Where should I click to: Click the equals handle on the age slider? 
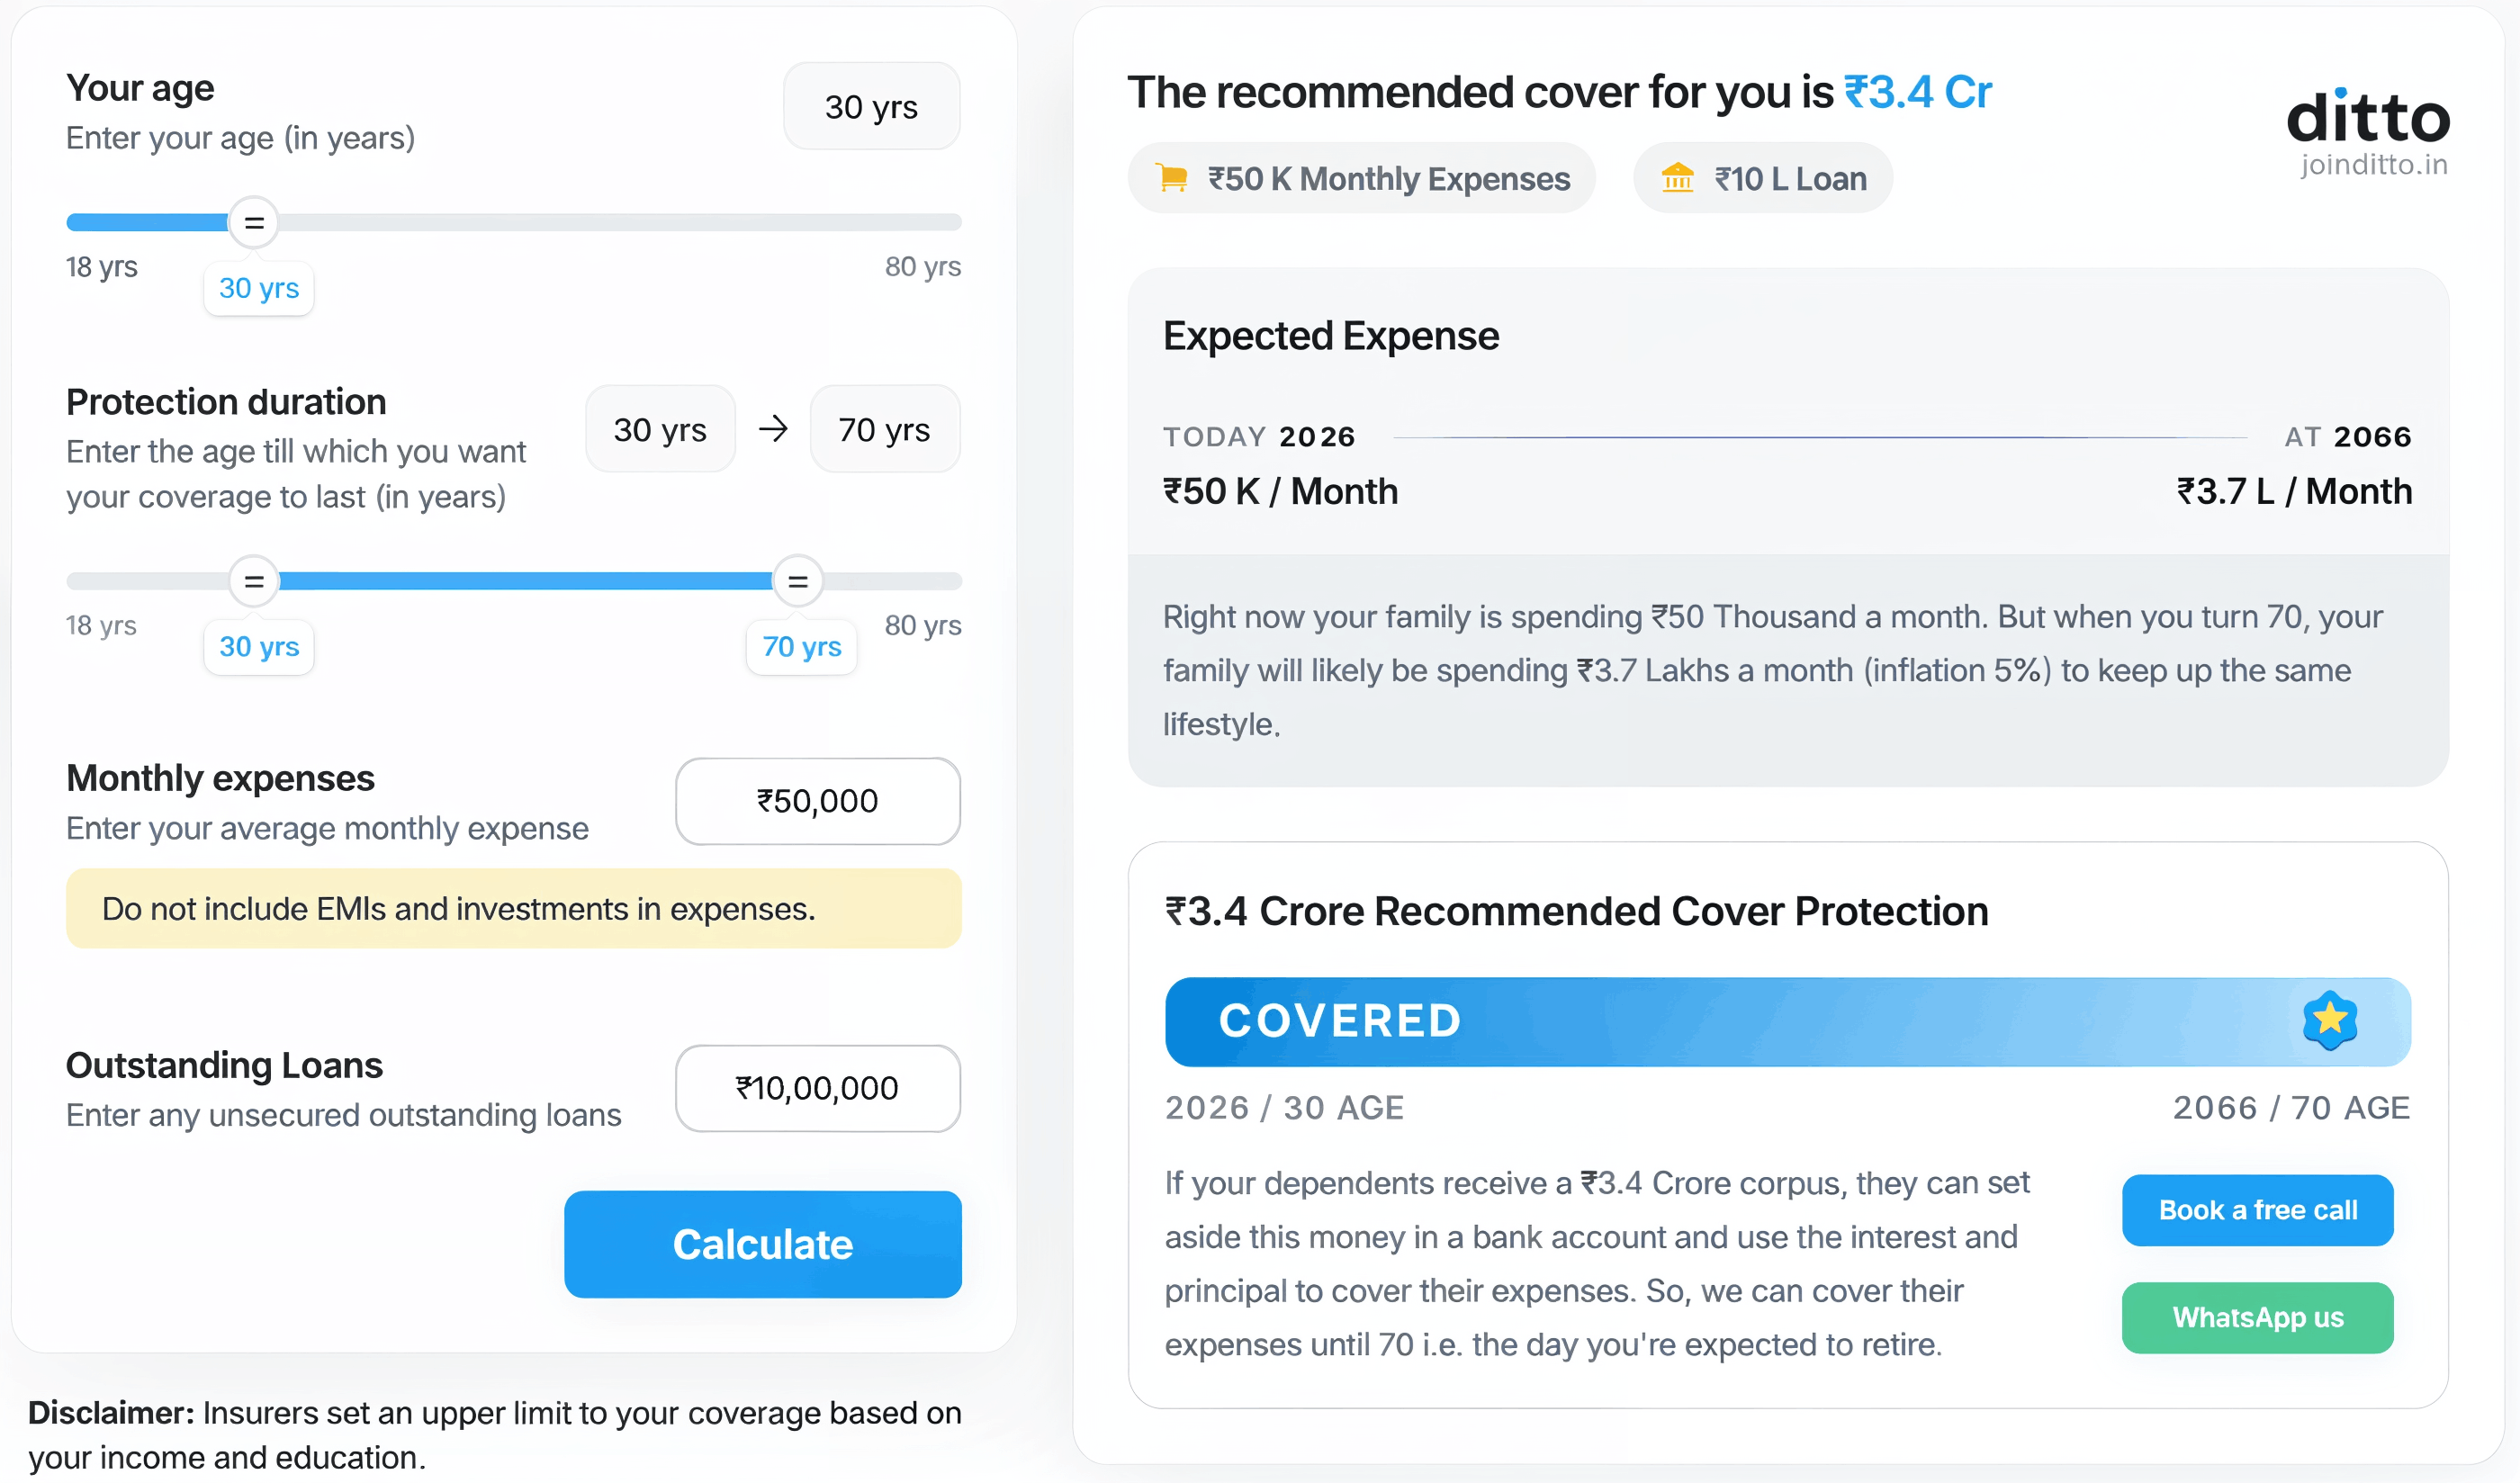[254, 222]
